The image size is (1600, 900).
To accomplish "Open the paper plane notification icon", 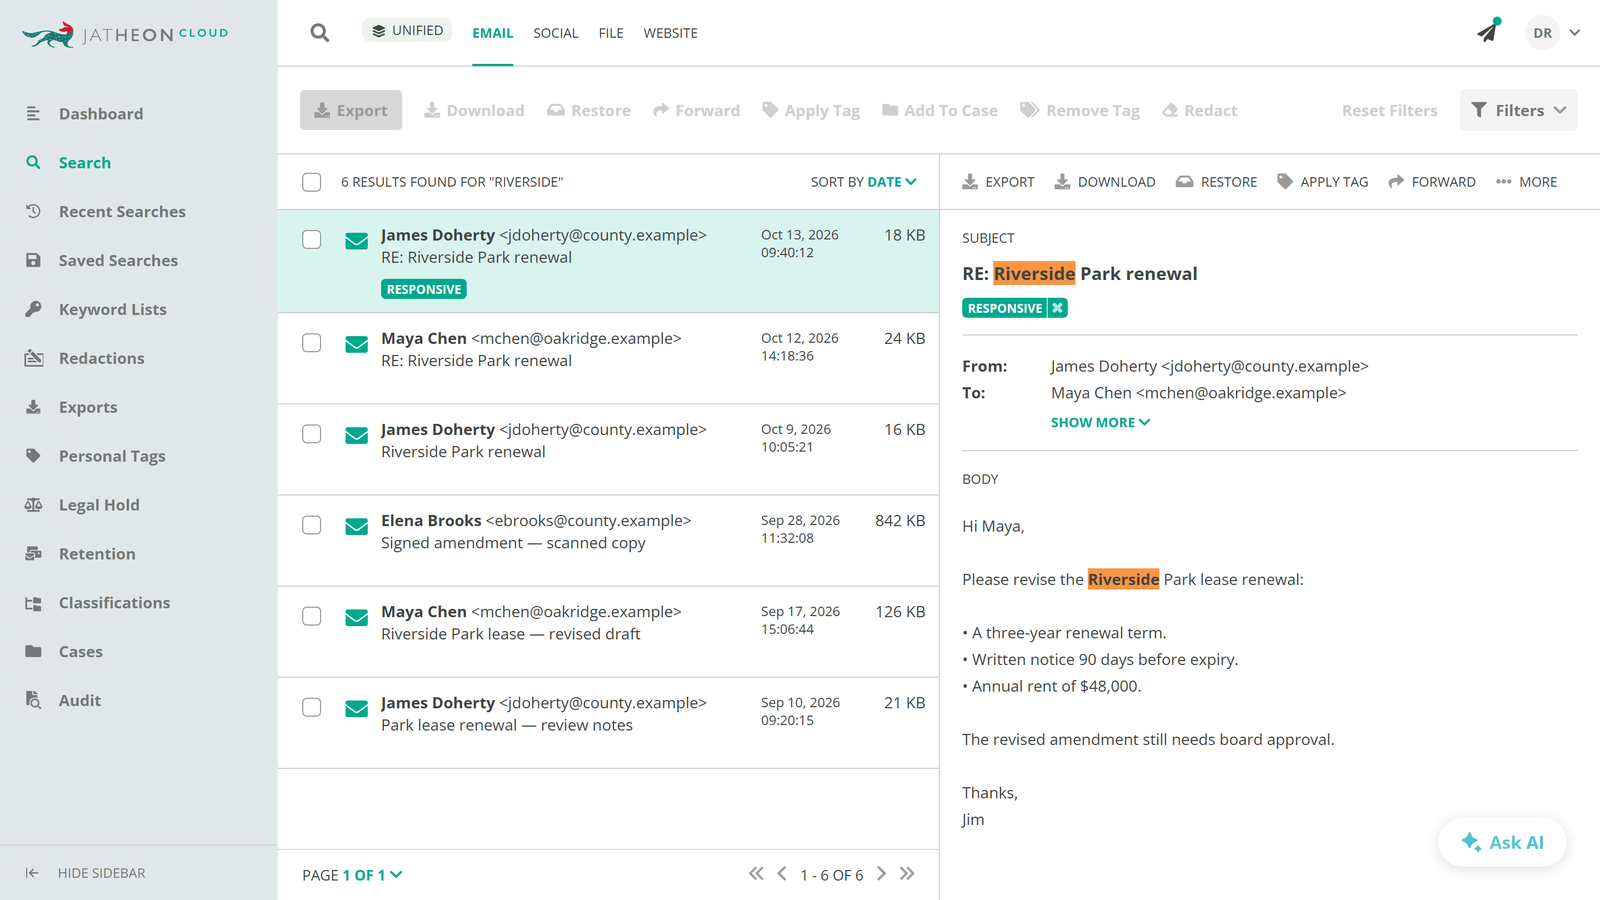I will pos(1488,32).
